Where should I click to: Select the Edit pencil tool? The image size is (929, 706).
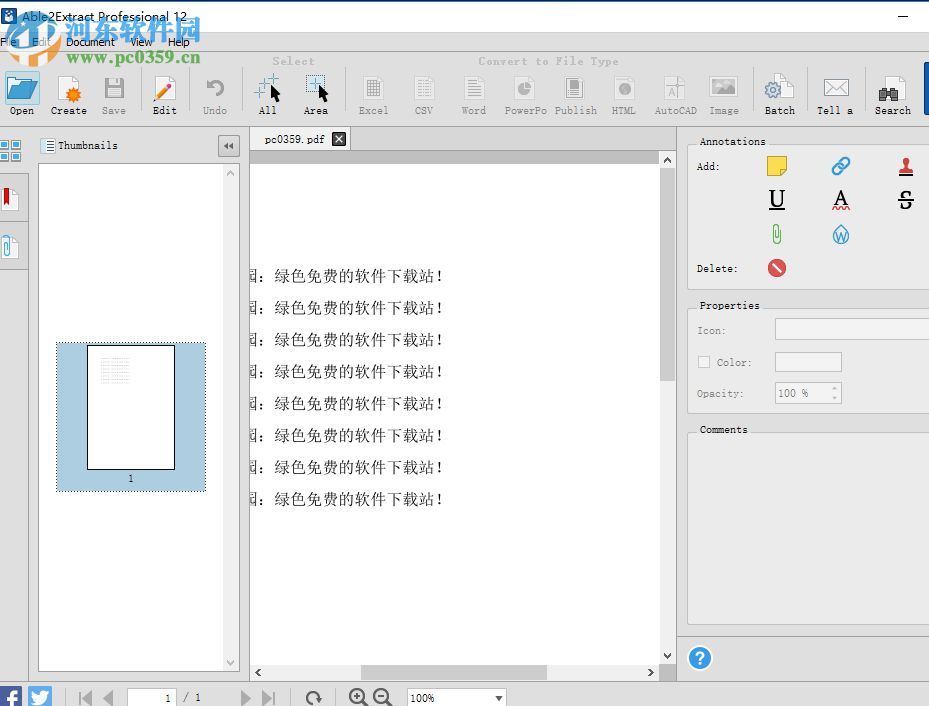click(x=165, y=92)
